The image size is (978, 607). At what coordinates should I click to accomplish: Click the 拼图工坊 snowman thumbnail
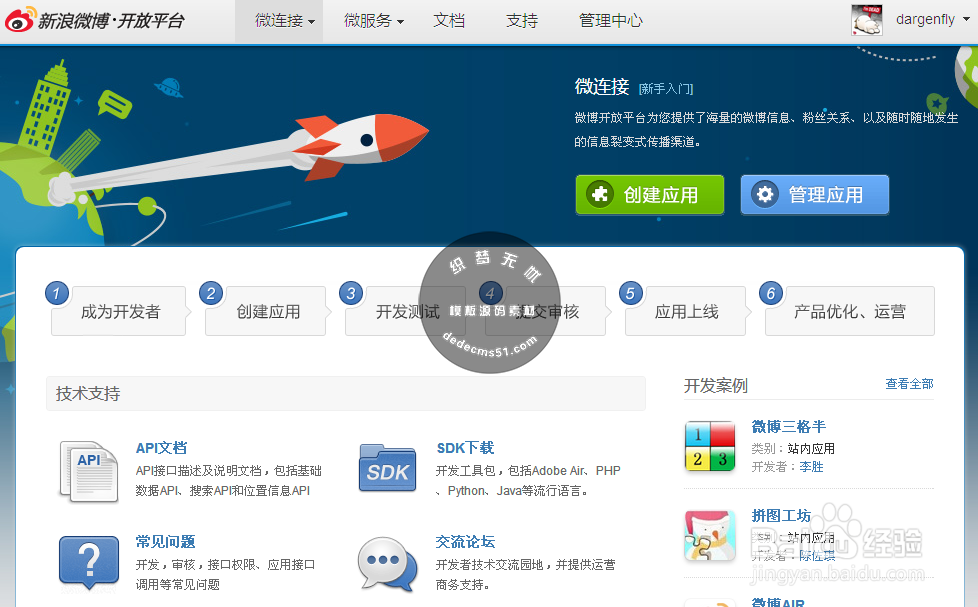tap(709, 535)
